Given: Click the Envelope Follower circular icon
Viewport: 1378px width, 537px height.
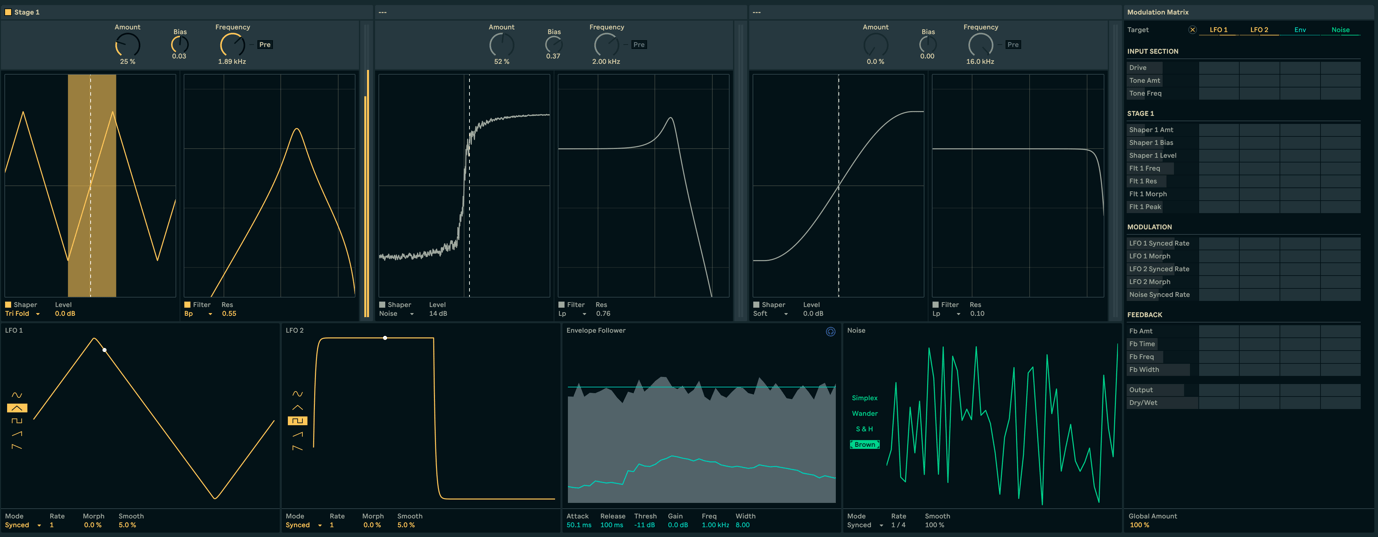Looking at the screenshot, I should click(x=830, y=332).
